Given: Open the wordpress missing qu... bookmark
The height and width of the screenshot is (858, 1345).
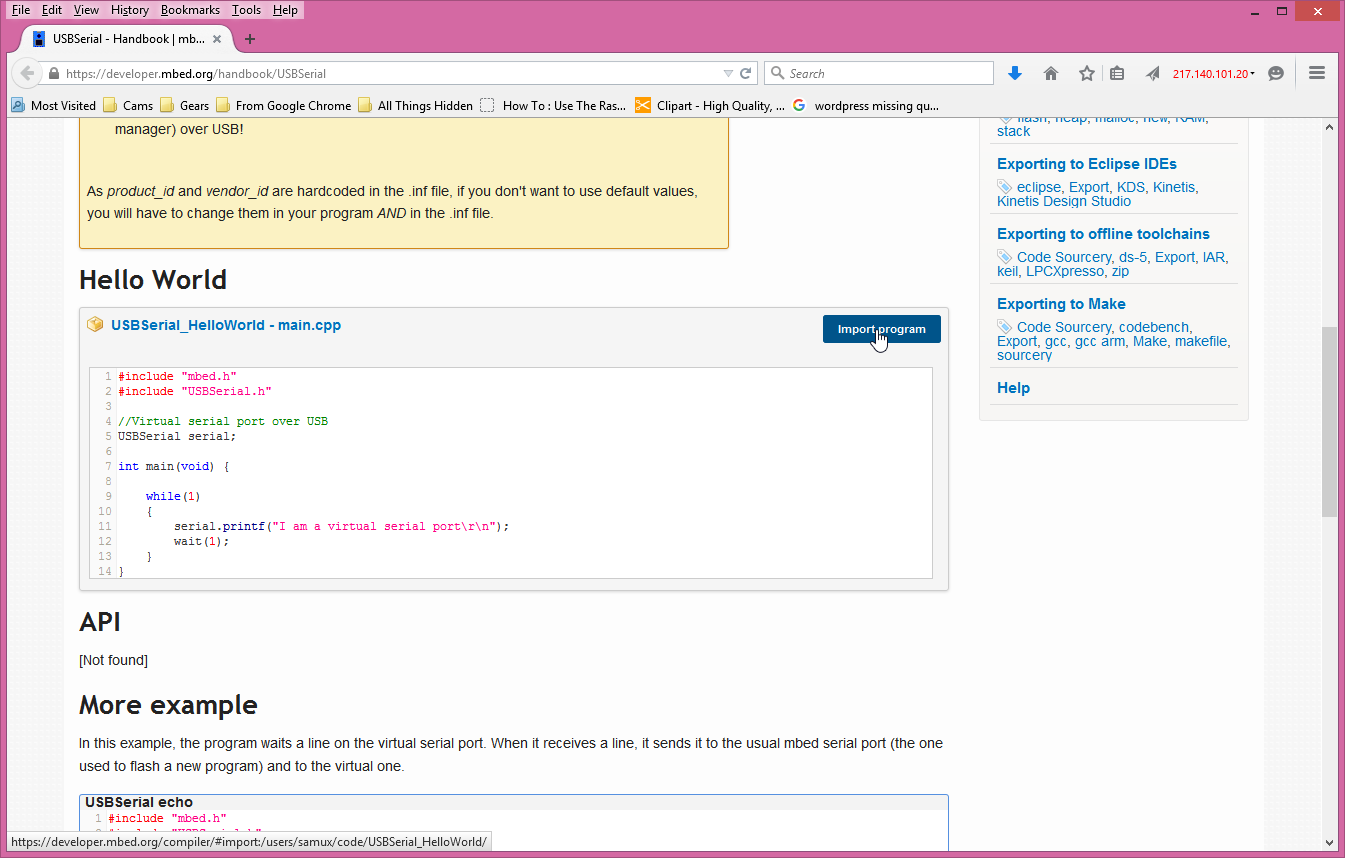Looking at the screenshot, I should coord(866,105).
